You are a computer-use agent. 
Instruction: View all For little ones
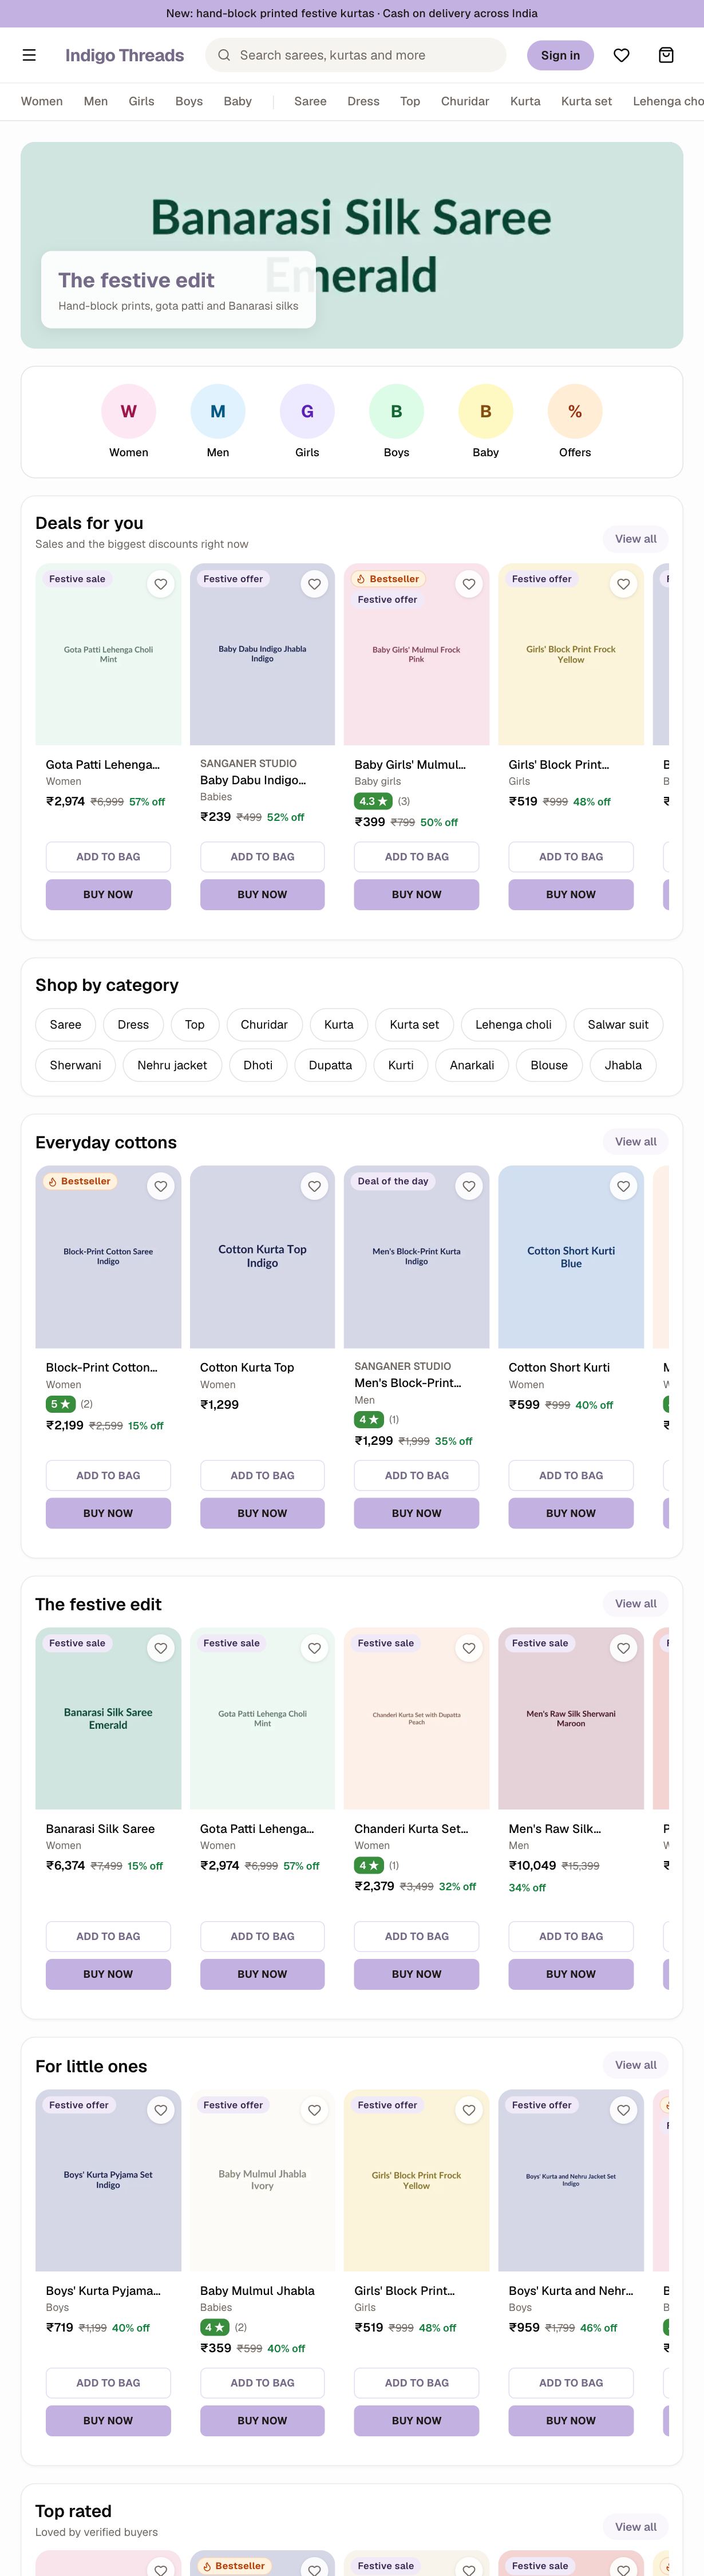point(635,2065)
